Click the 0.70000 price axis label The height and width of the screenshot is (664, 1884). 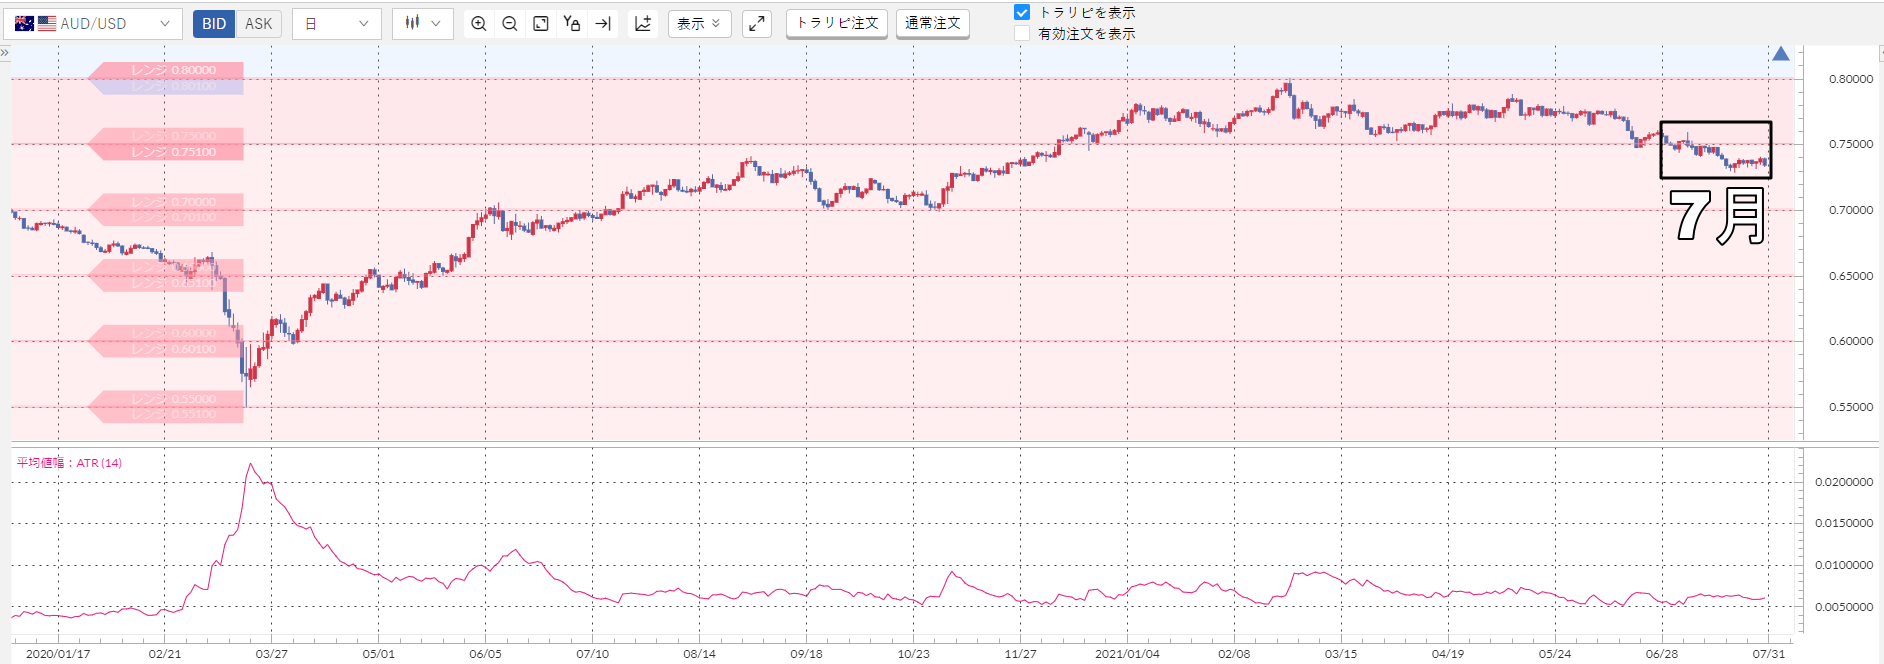1851,210
